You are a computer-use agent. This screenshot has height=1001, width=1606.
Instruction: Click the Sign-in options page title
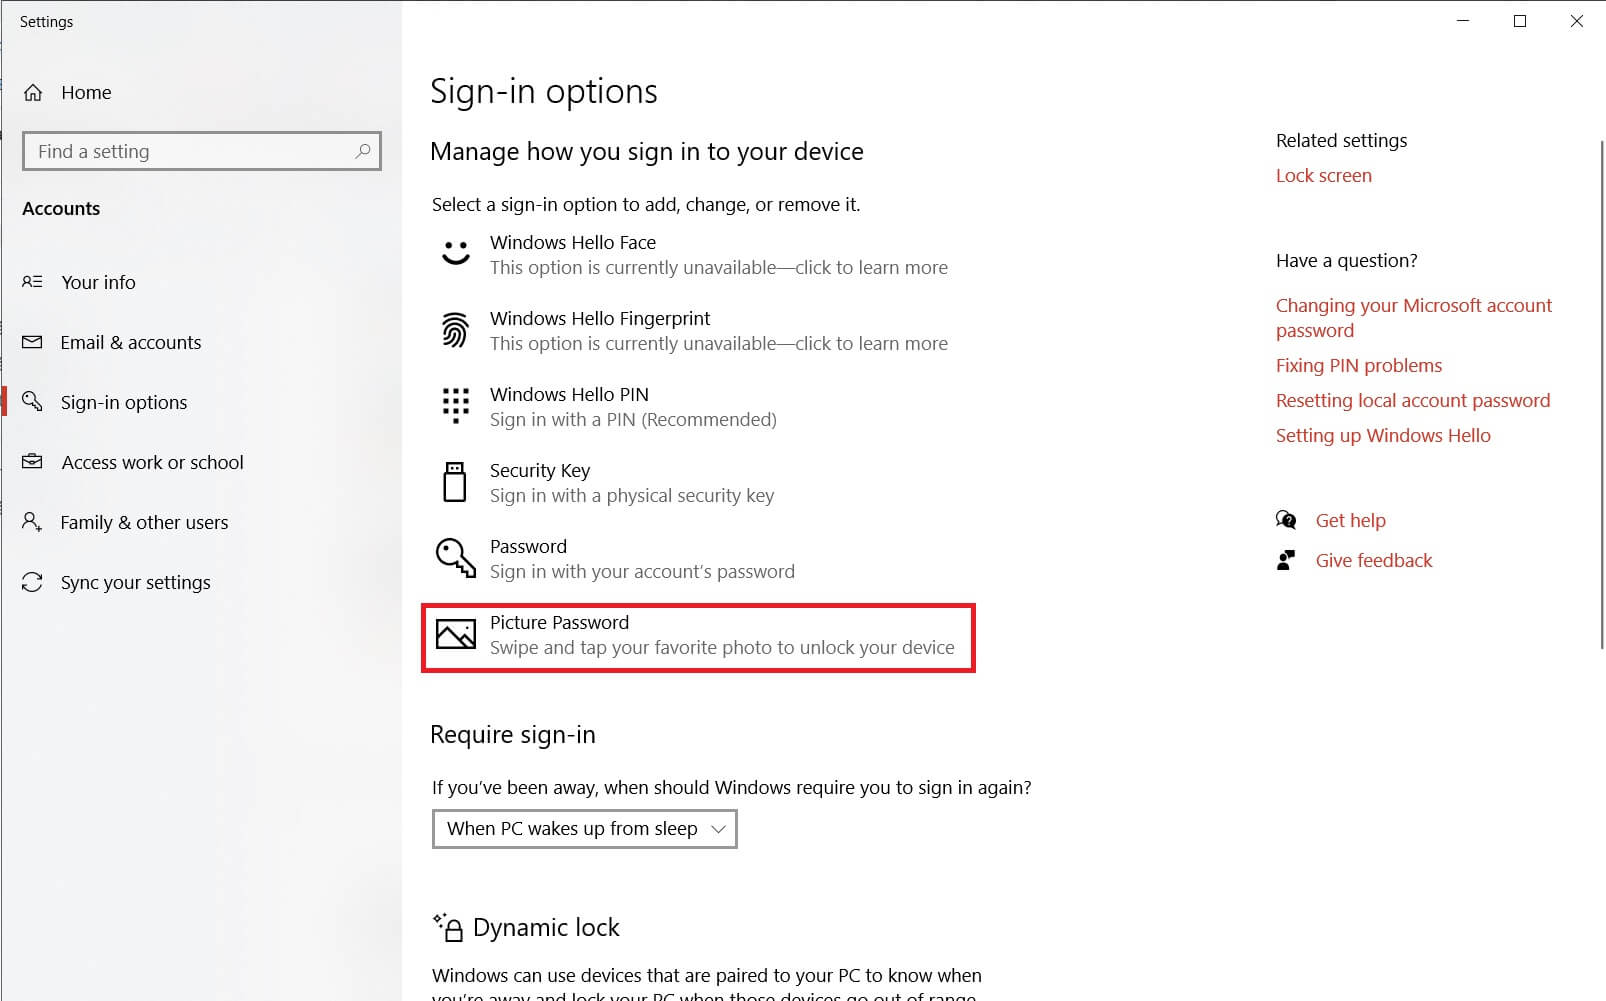(x=544, y=91)
